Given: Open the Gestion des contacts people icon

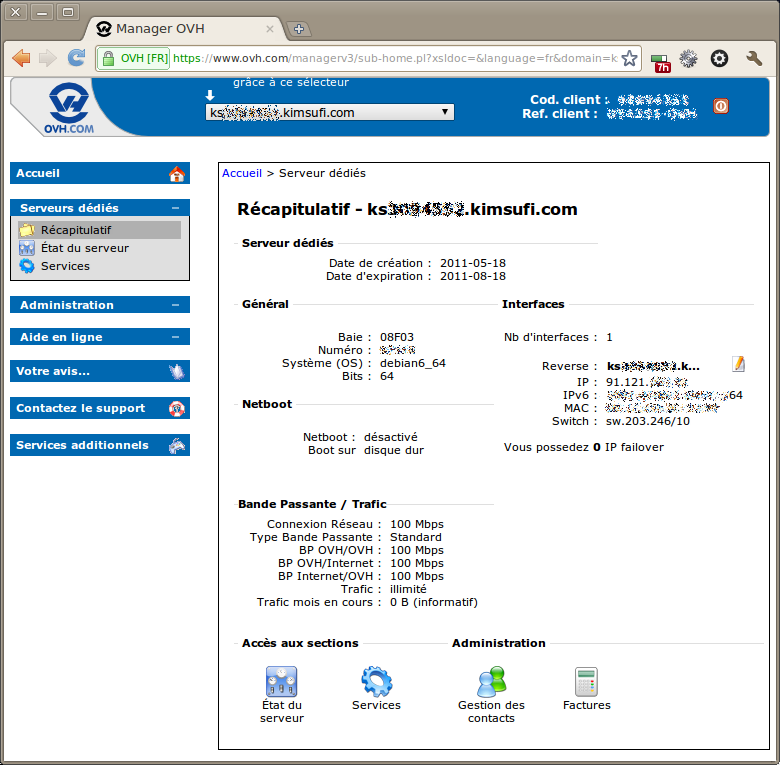Looking at the screenshot, I should click(x=491, y=681).
